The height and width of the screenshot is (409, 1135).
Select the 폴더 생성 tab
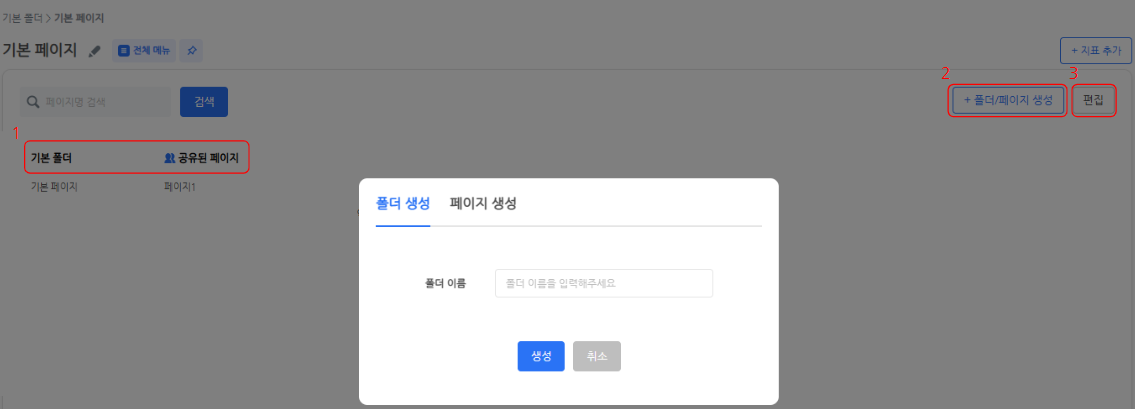[402, 203]
